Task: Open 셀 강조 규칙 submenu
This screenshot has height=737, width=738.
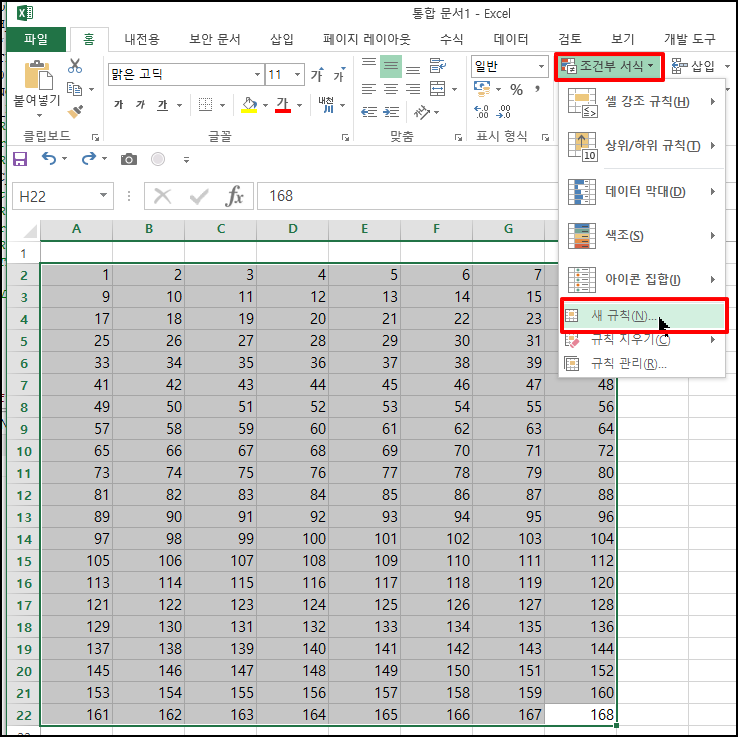Action: click(x=642, y=102)
